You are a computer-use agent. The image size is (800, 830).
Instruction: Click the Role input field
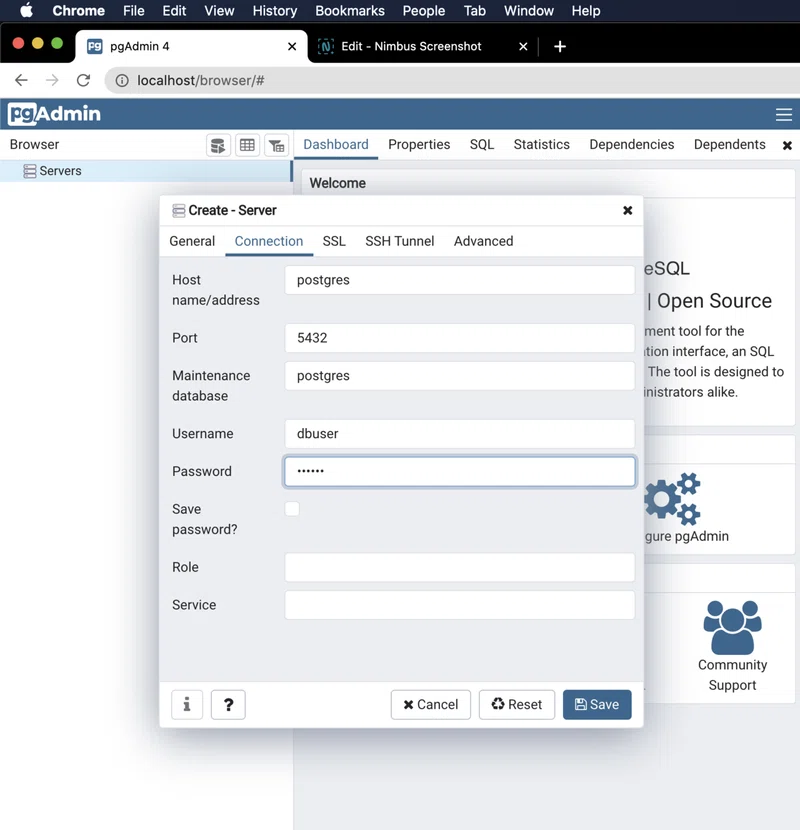pos(460,567)
